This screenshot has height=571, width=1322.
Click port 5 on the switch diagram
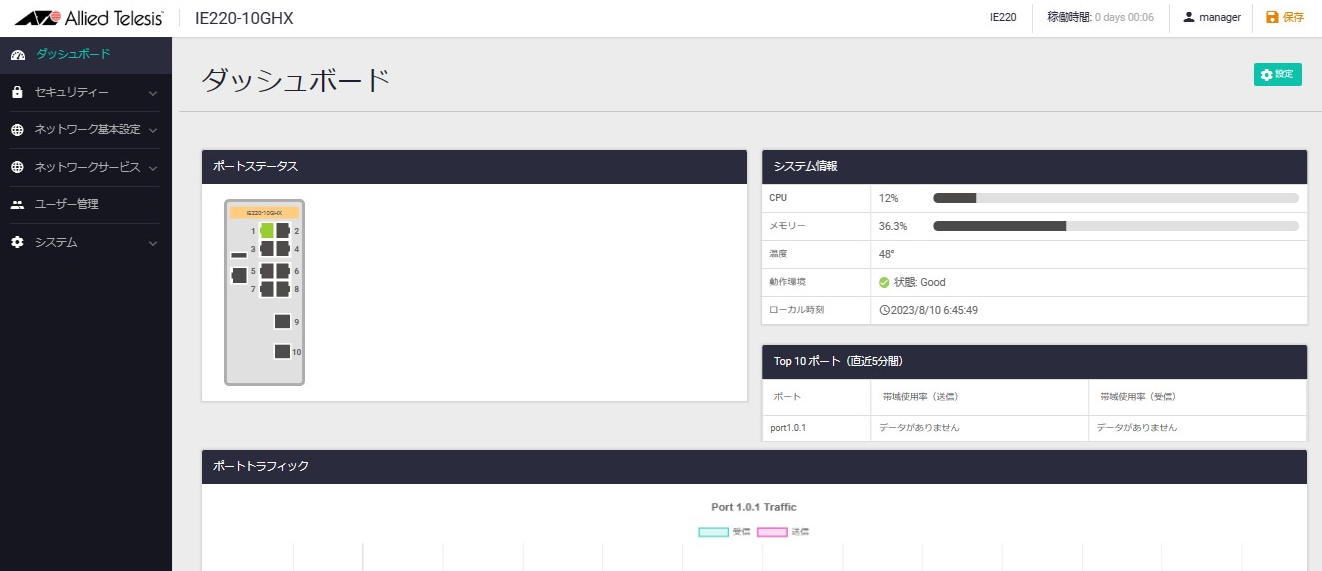[267, 271]
